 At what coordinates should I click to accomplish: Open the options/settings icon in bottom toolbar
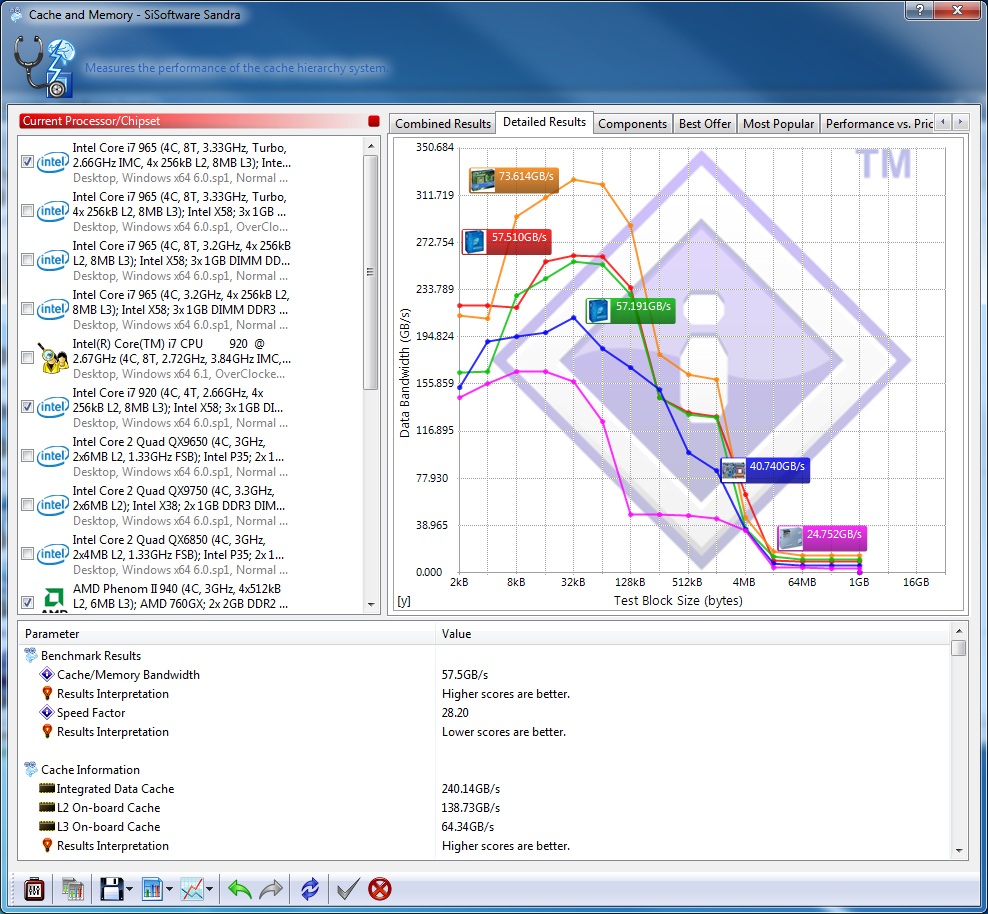[34, 889]
